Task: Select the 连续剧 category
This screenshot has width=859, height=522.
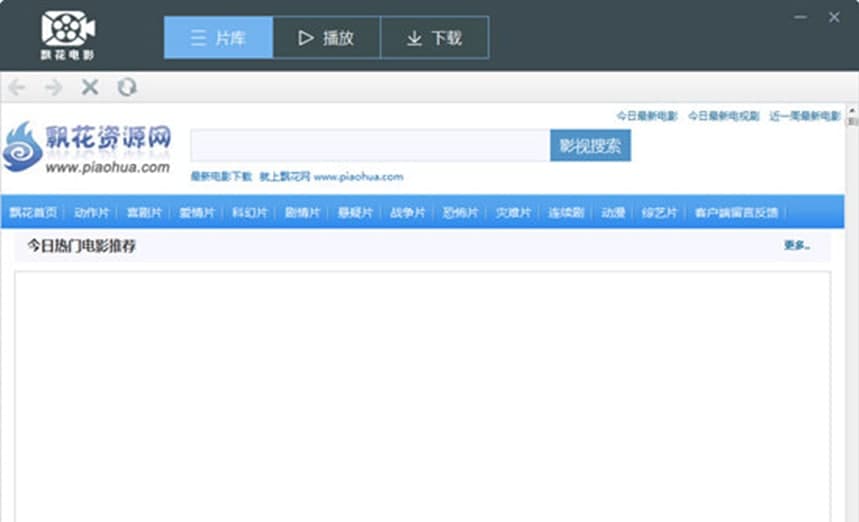Action: coord(566,213)
